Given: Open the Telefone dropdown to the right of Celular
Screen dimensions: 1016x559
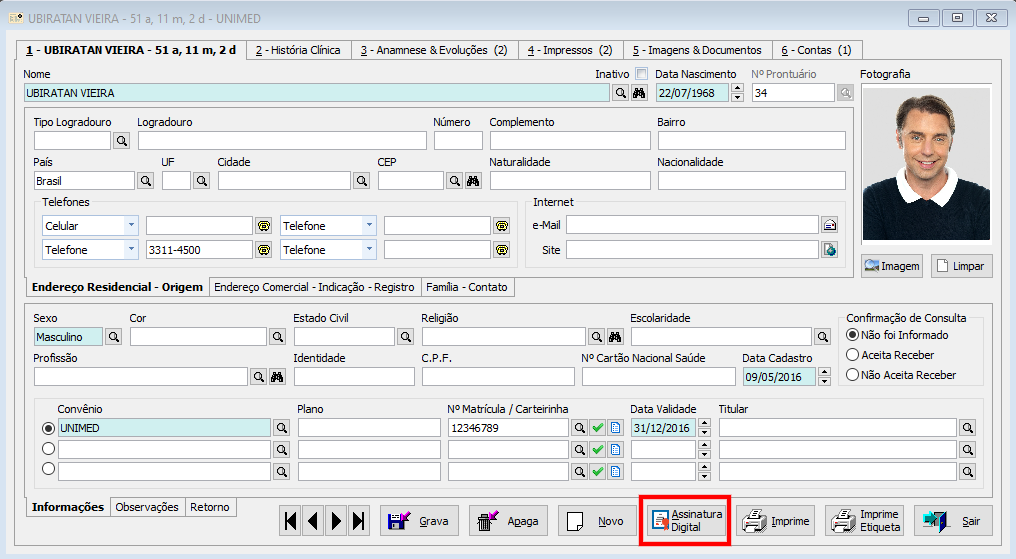Looking at the screenshot, I should tap(369, 225).
